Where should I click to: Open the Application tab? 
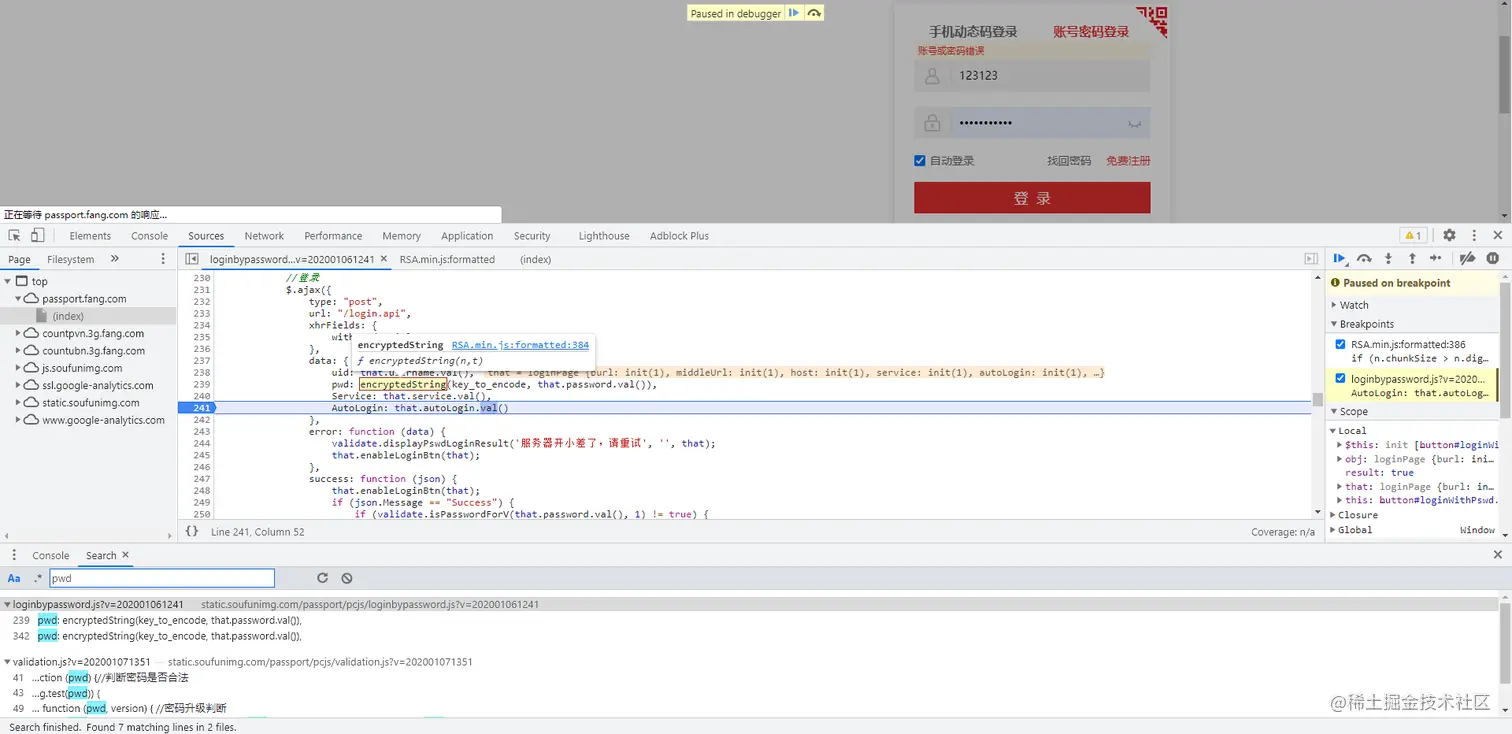pos(467,236)
